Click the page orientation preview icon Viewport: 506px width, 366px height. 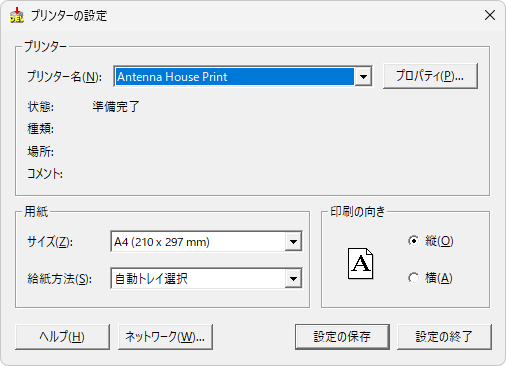pos(360,263)
